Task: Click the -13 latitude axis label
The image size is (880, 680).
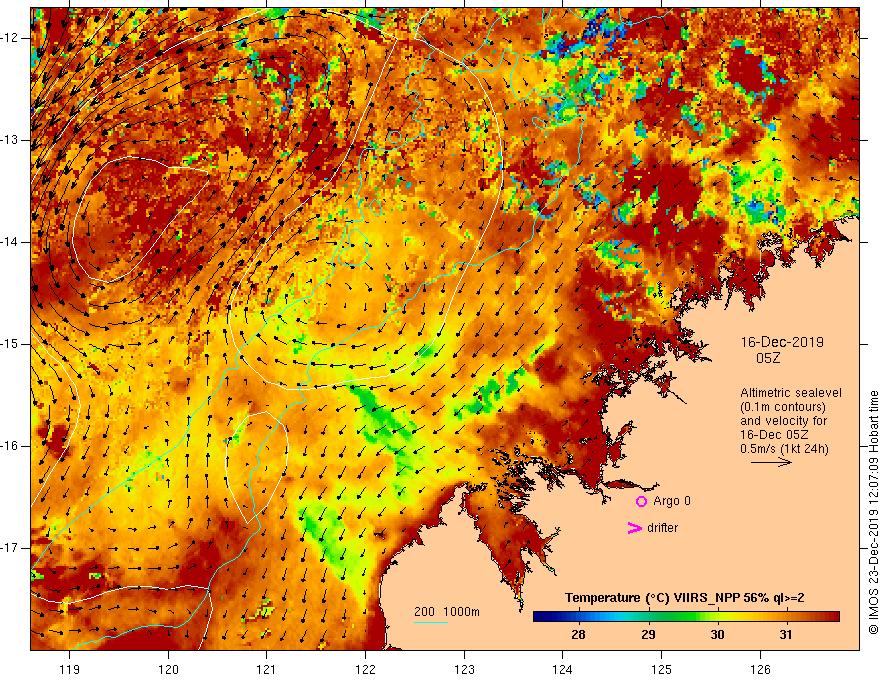Action: click(x=11, y=140)
